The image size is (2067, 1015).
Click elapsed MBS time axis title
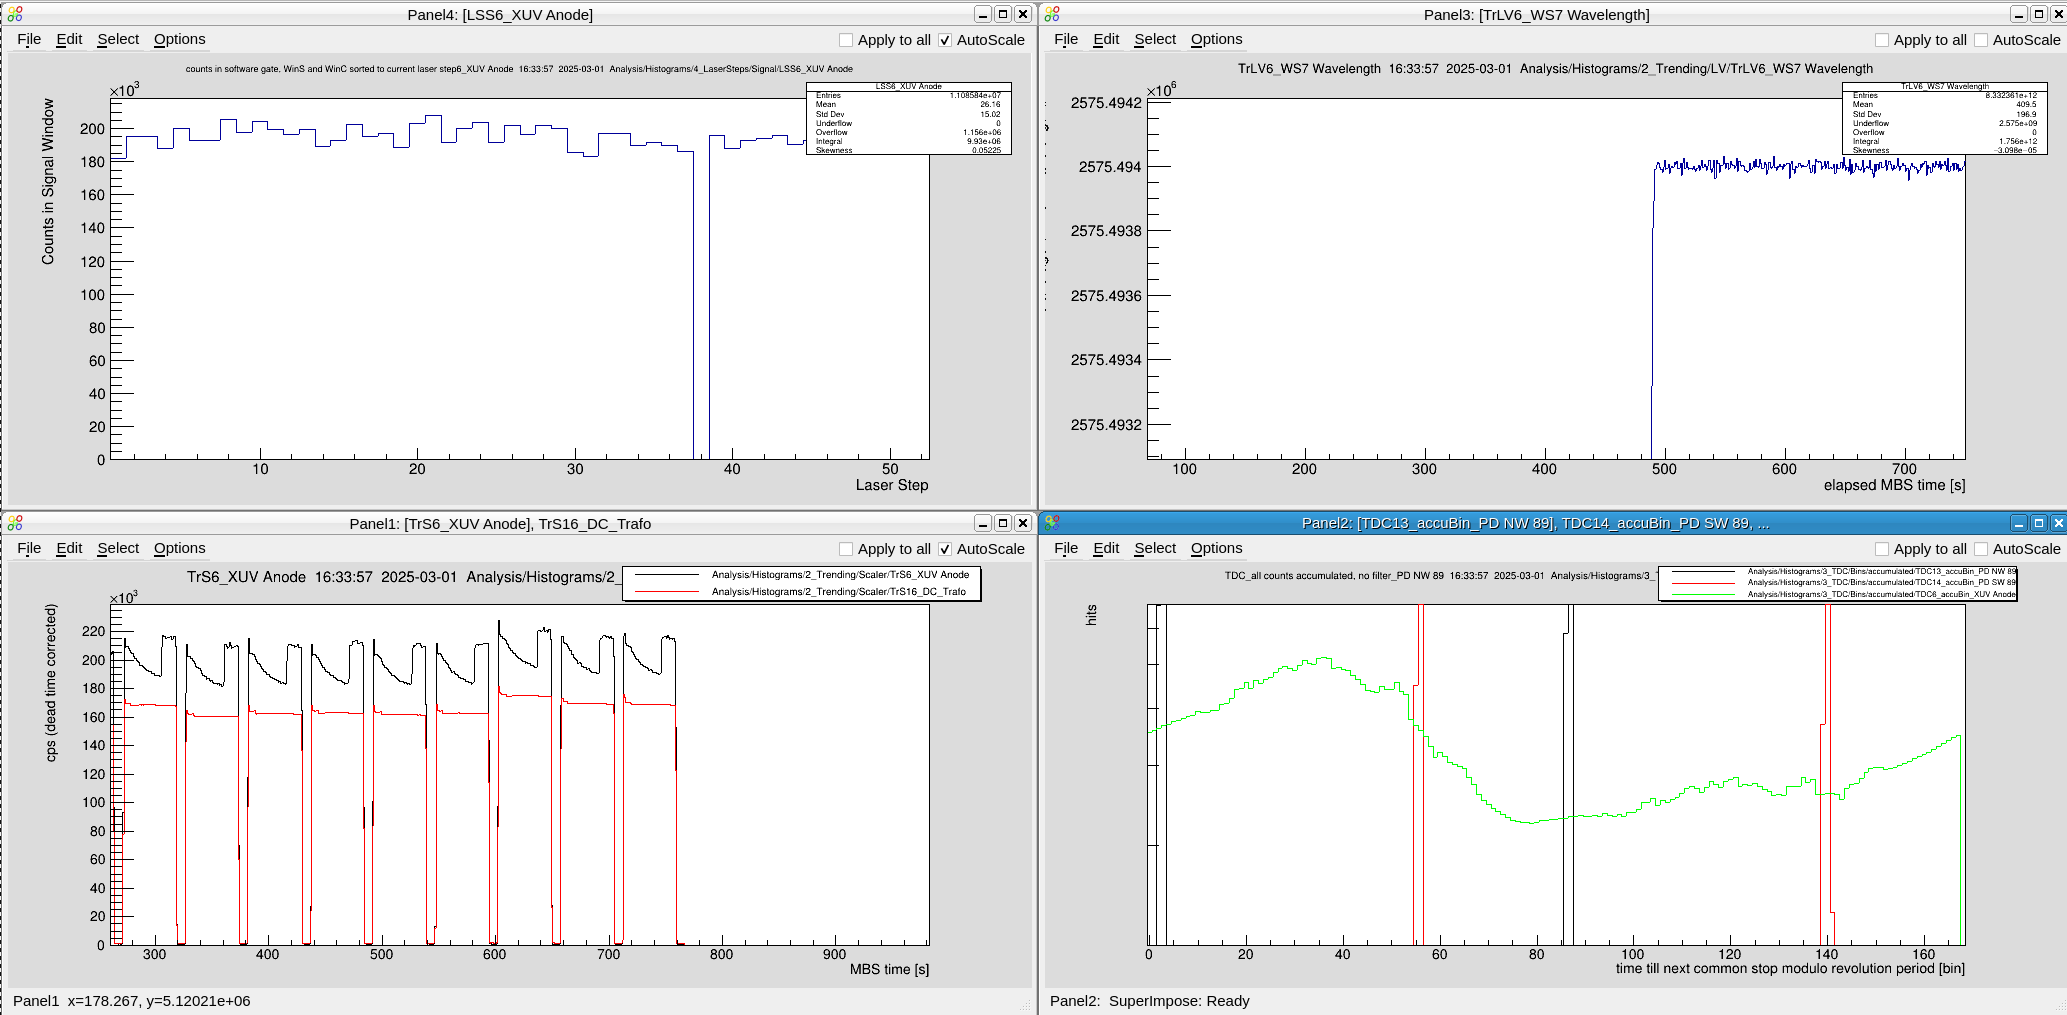click(x=1894, y=485)
